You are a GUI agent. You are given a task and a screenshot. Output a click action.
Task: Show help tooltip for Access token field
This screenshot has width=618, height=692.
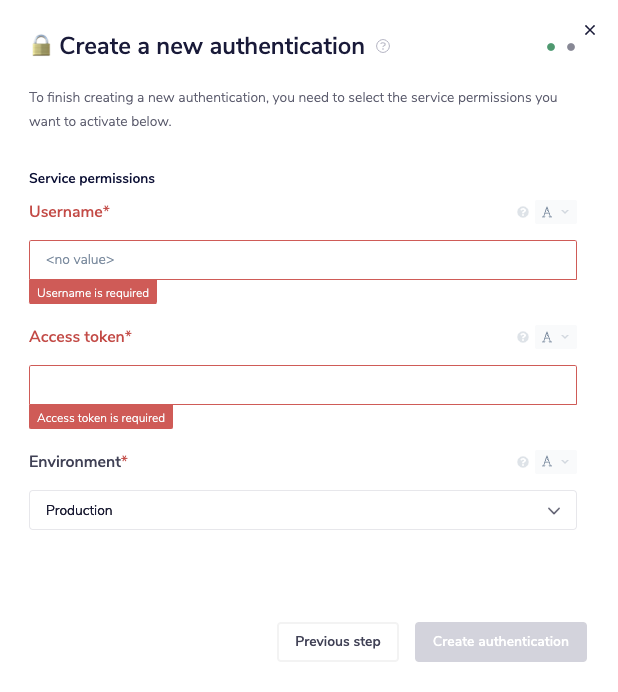click(522, 337)
